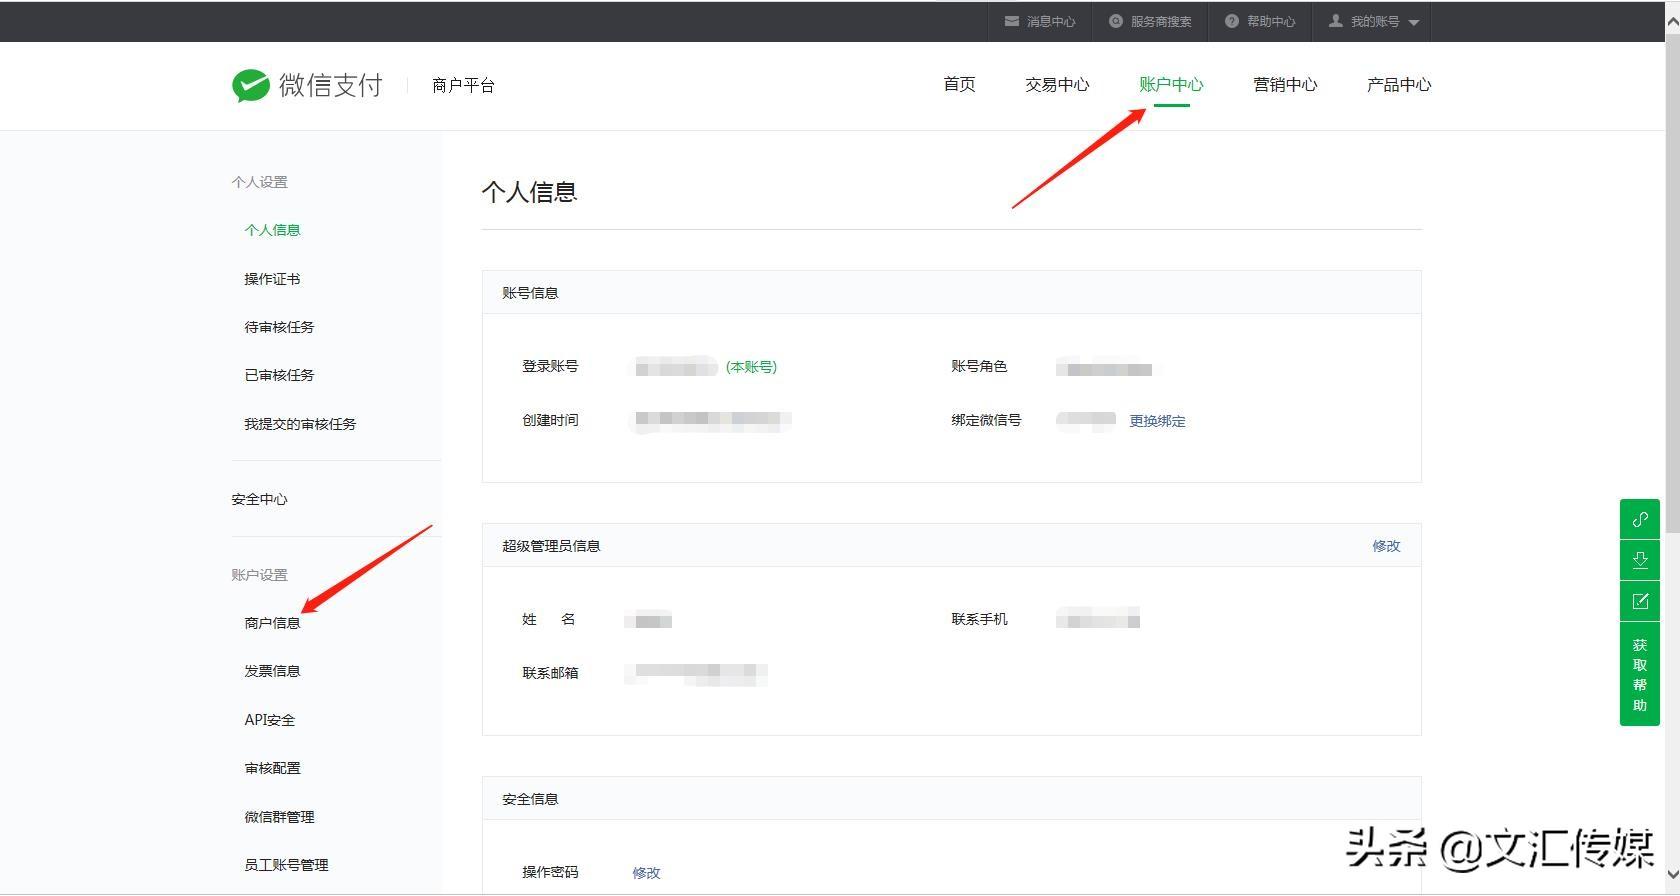Open 待审核任务 in the sidebar
The width and height of the screenshot is (1680, 896).
point(279,327)
